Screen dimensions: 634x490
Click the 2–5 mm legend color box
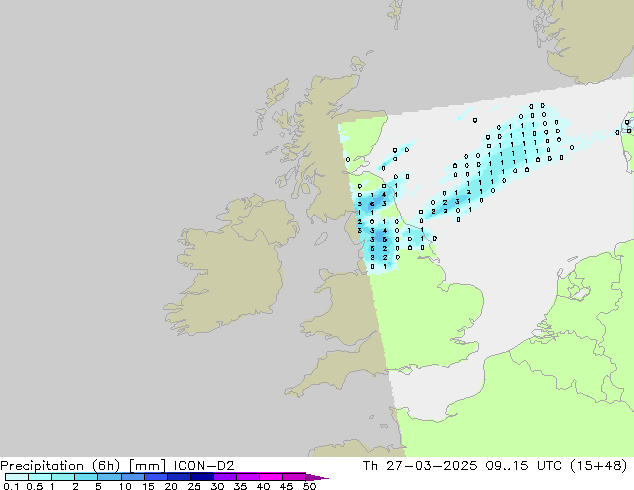point(86,477)
